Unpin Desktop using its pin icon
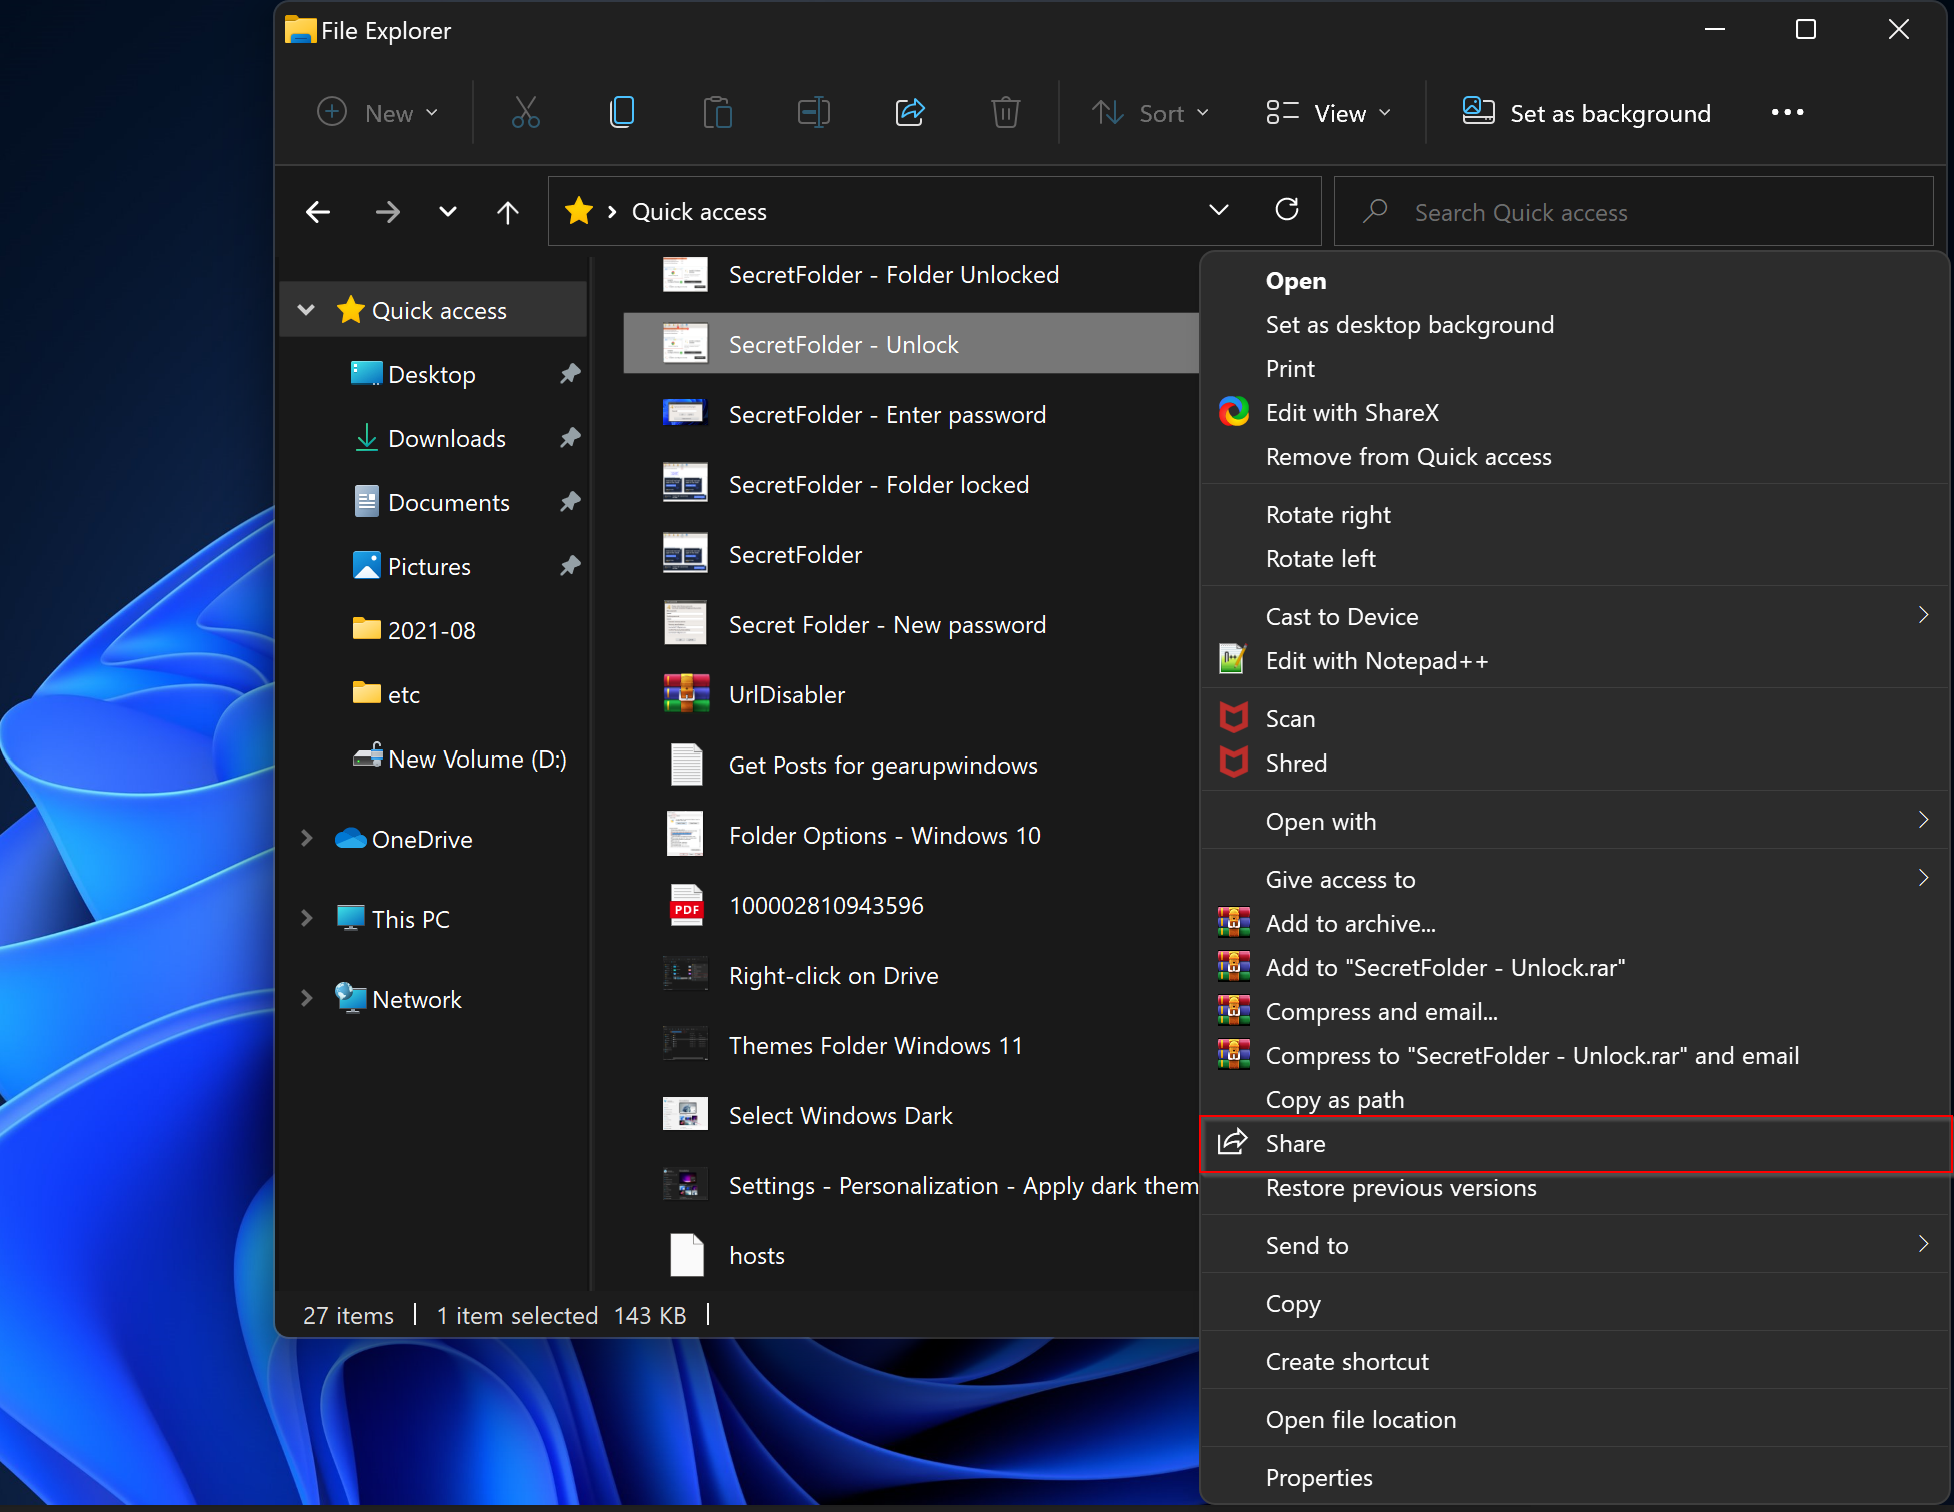This screenshot has height=1512, width=1954. pos(570,374)
